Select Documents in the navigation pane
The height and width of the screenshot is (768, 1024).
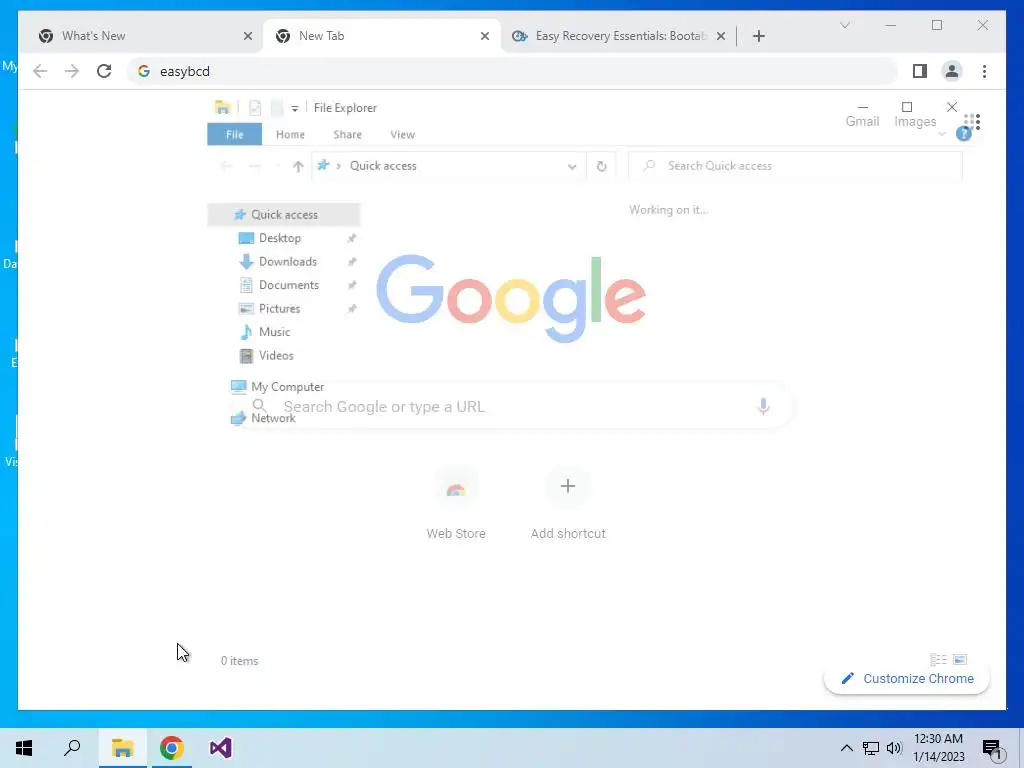289,285
